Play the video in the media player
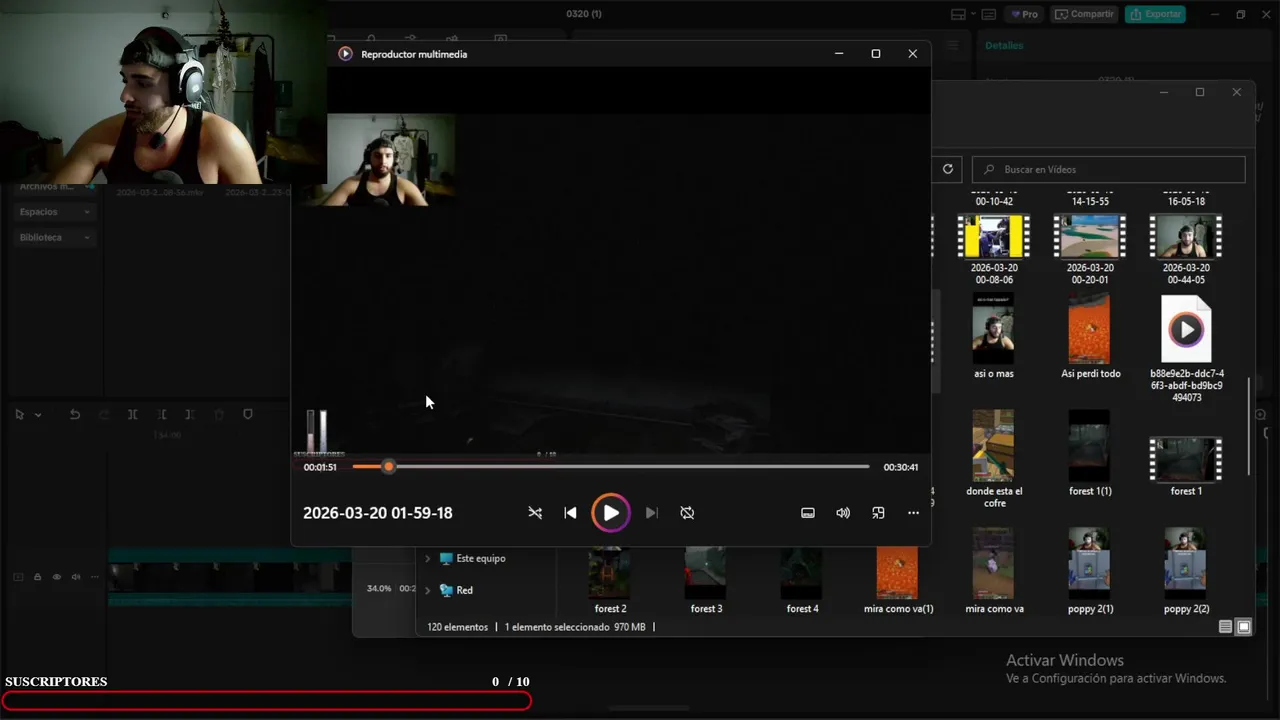Screen dimensions: 1280x720 610,513
